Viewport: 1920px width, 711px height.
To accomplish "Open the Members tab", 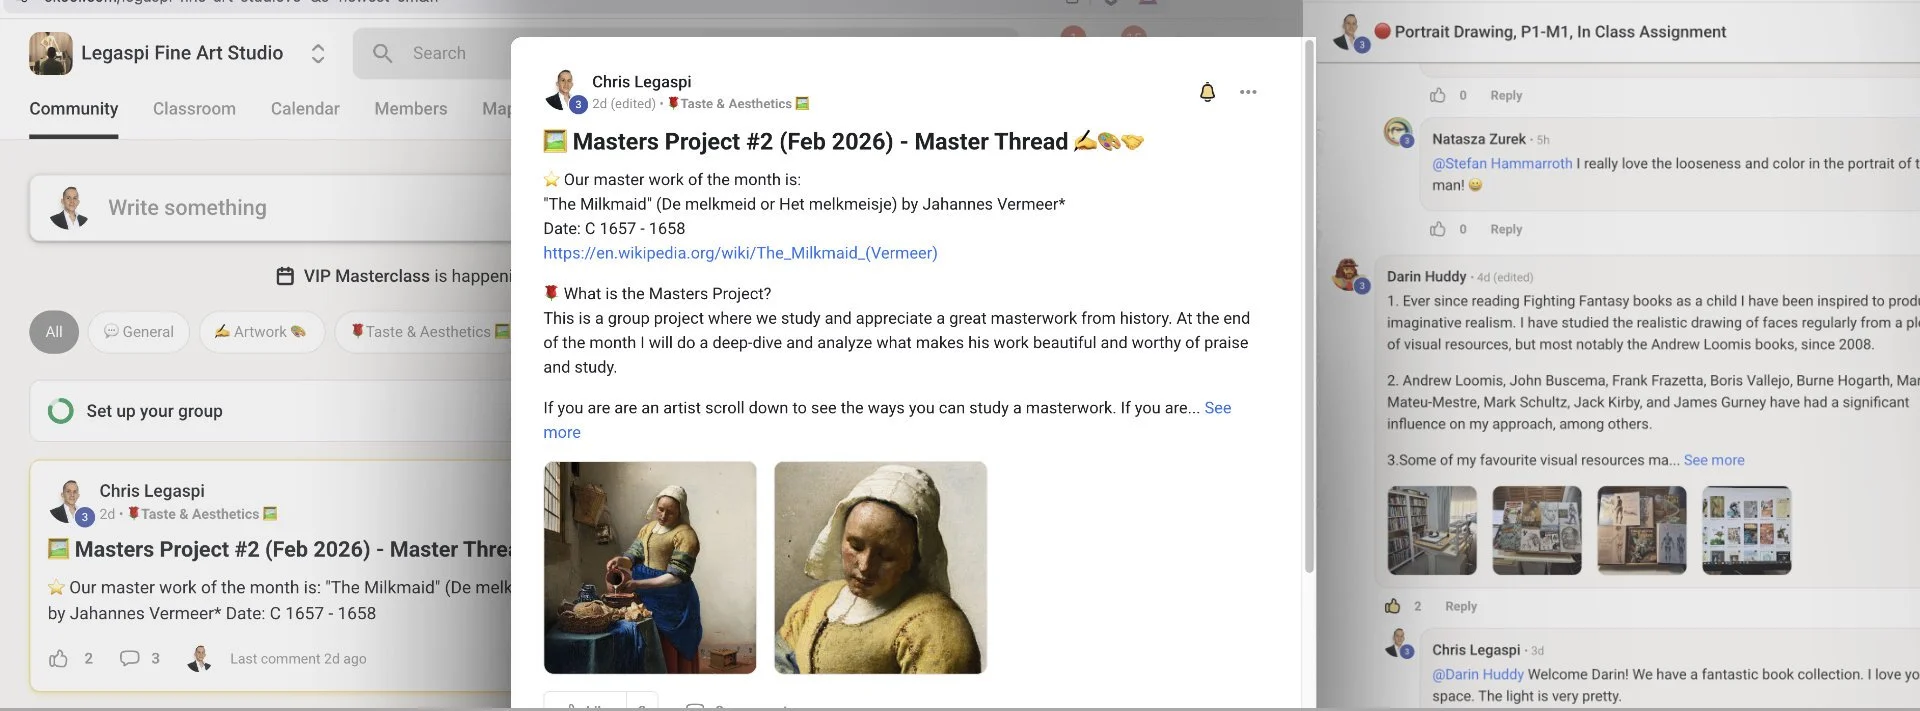I will pyautogui.click(x=411, y=109).
